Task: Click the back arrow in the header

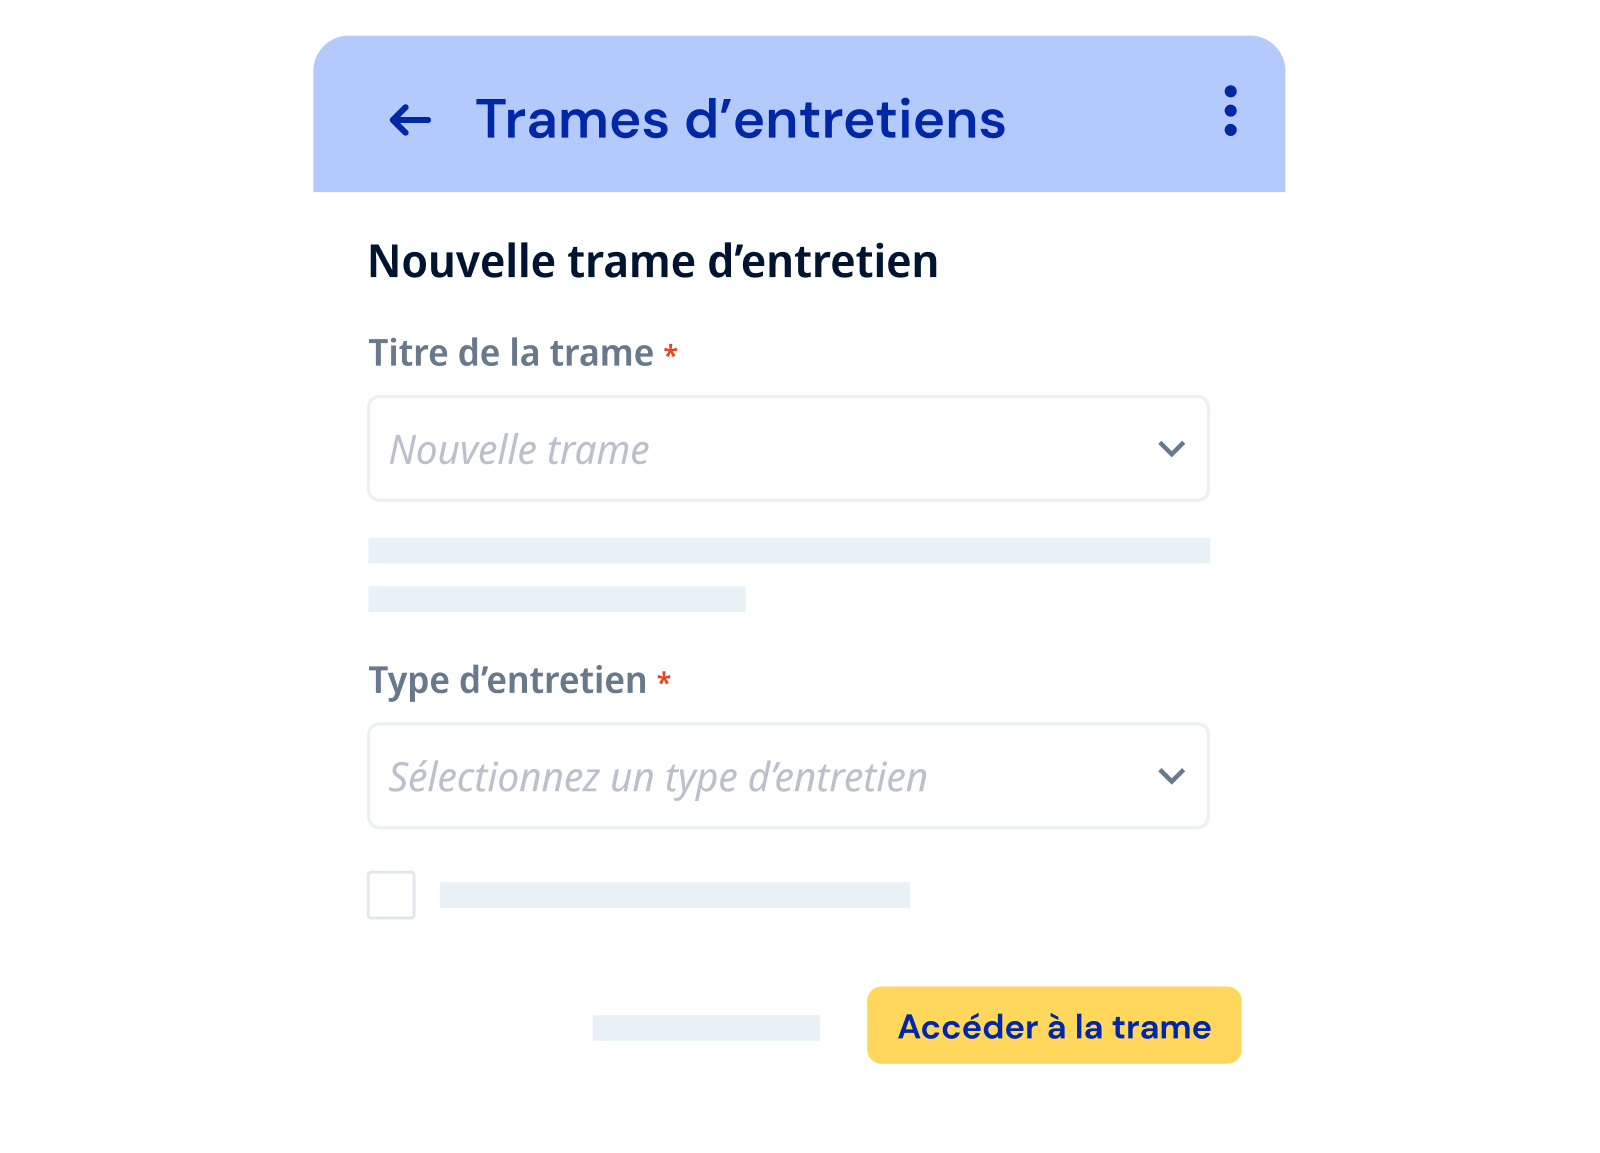Action: tap(409, 120)
